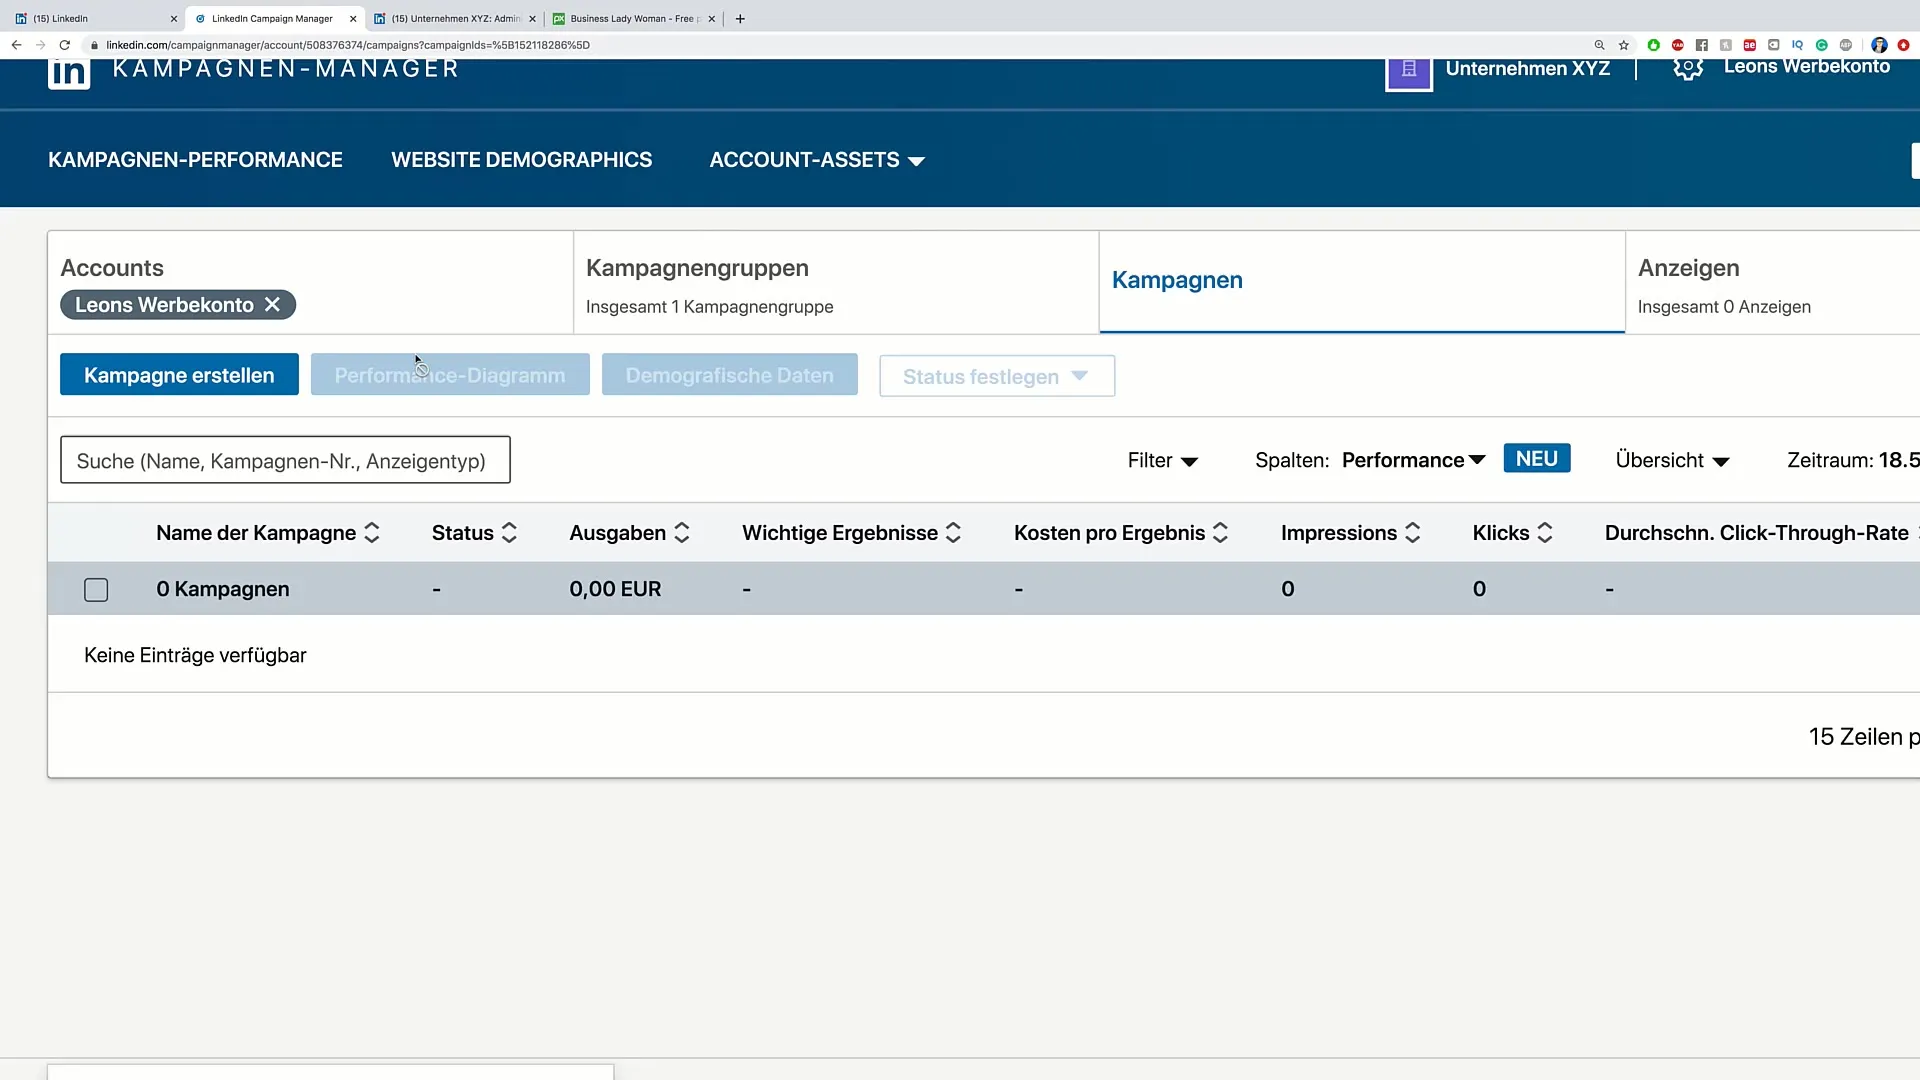Click Leons Werbekonto in header
Image resolution: width=1920 pixels, height=1080 pixels.
click(1806, 66)
